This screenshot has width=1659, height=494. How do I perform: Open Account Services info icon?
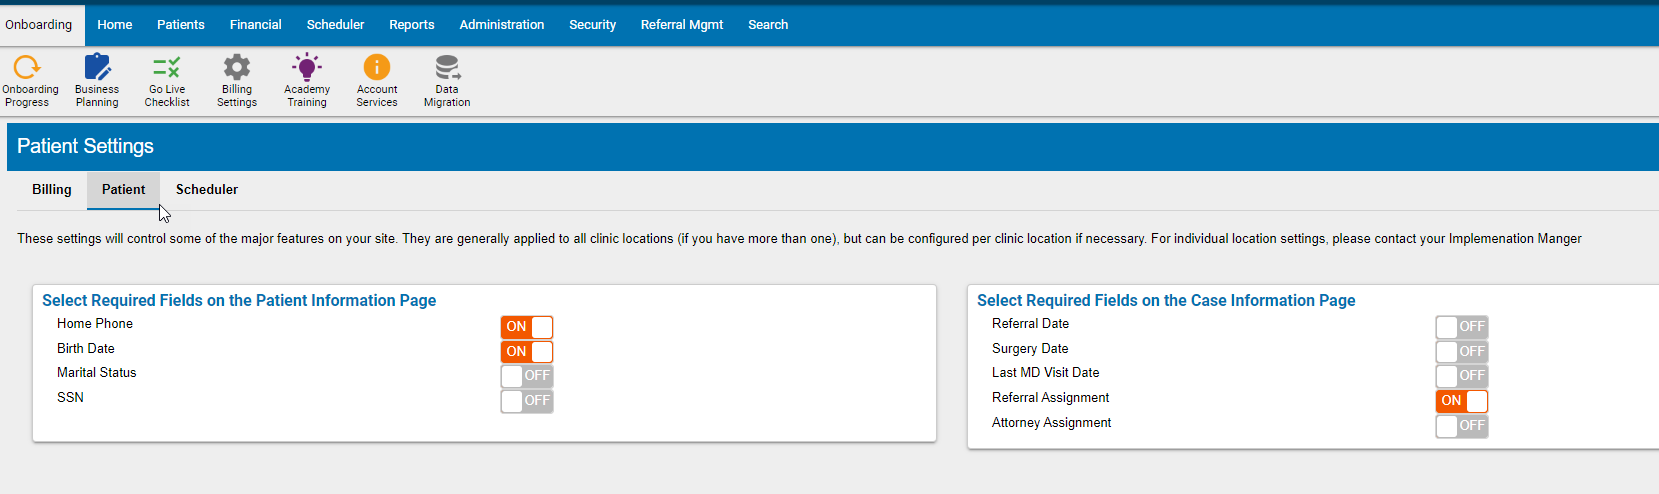click(x=377, y=68)
